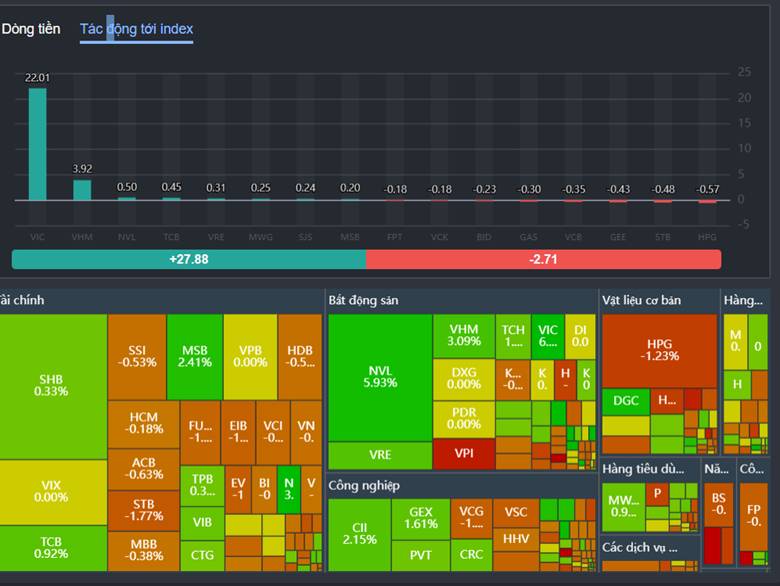Click the red VPI tile
This screenshot has width=780, height=586.
tap(464, 454)
